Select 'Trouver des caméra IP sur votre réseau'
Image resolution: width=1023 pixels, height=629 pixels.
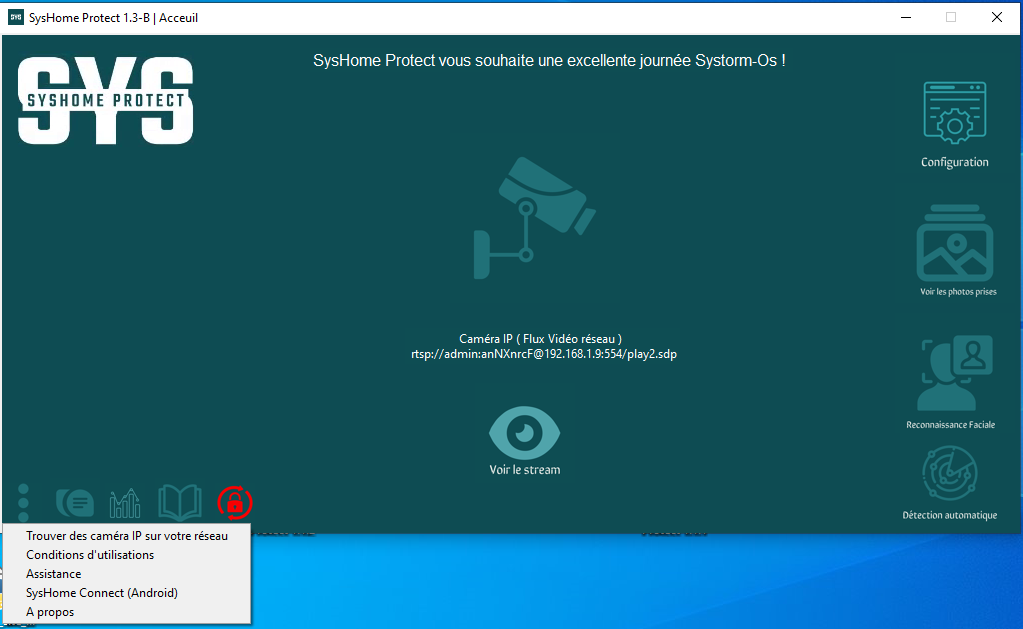127,536
